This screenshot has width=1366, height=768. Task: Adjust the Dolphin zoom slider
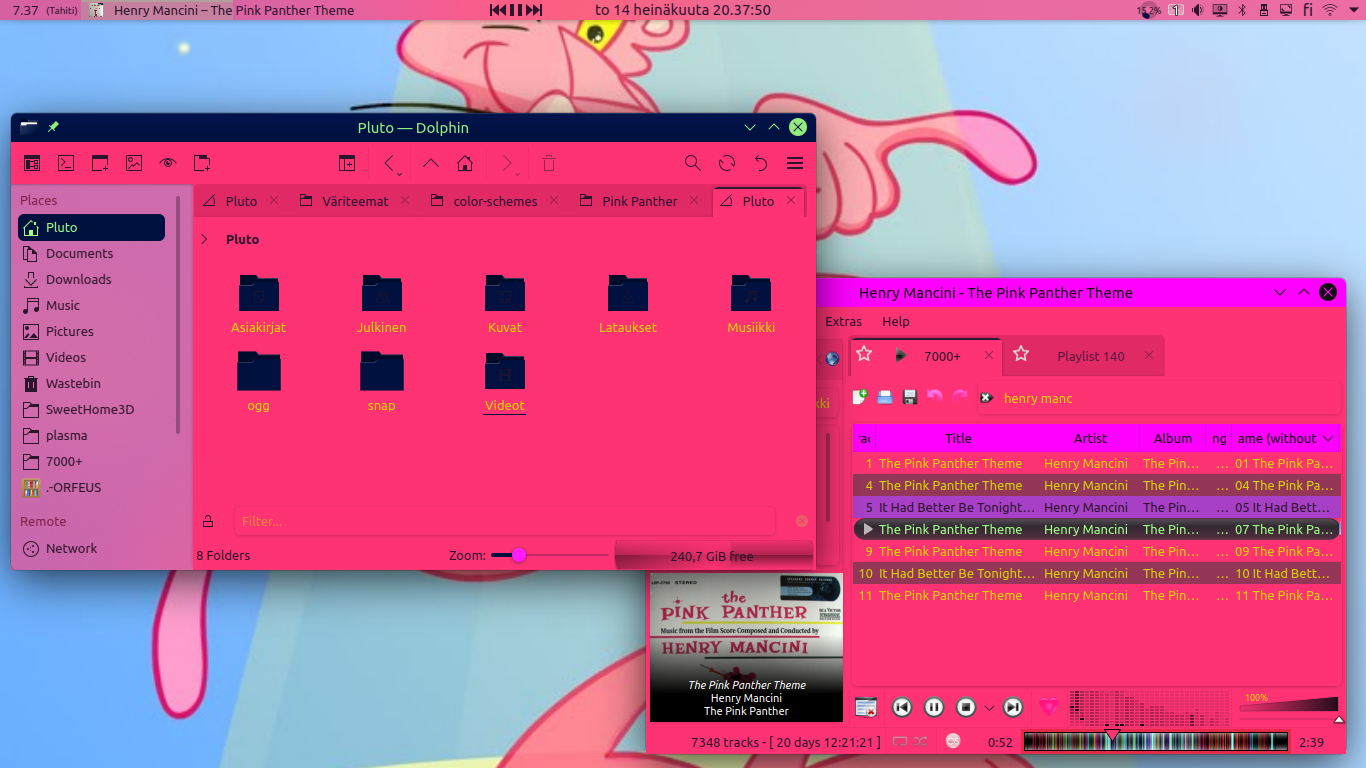(x=549, y=555)
